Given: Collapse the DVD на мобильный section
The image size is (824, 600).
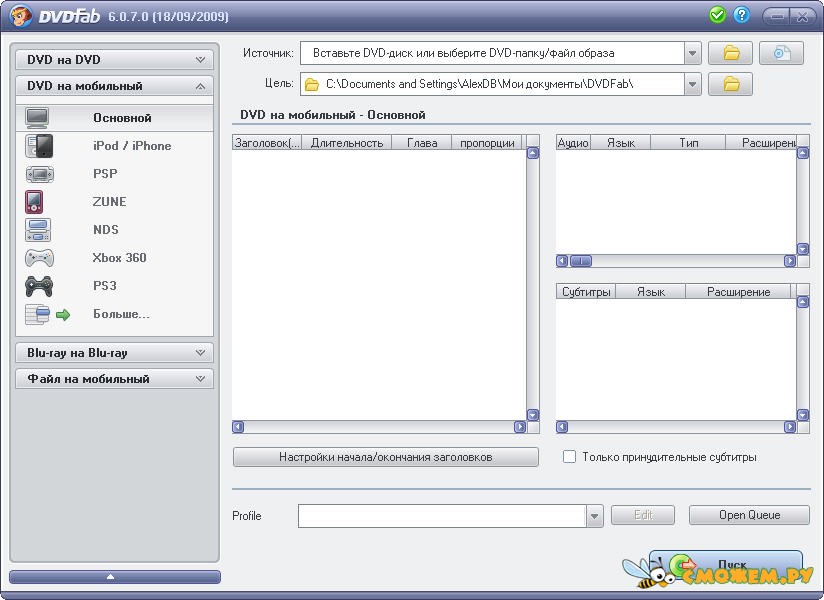Looking at the screenshot, I should (x=115, y=86).
